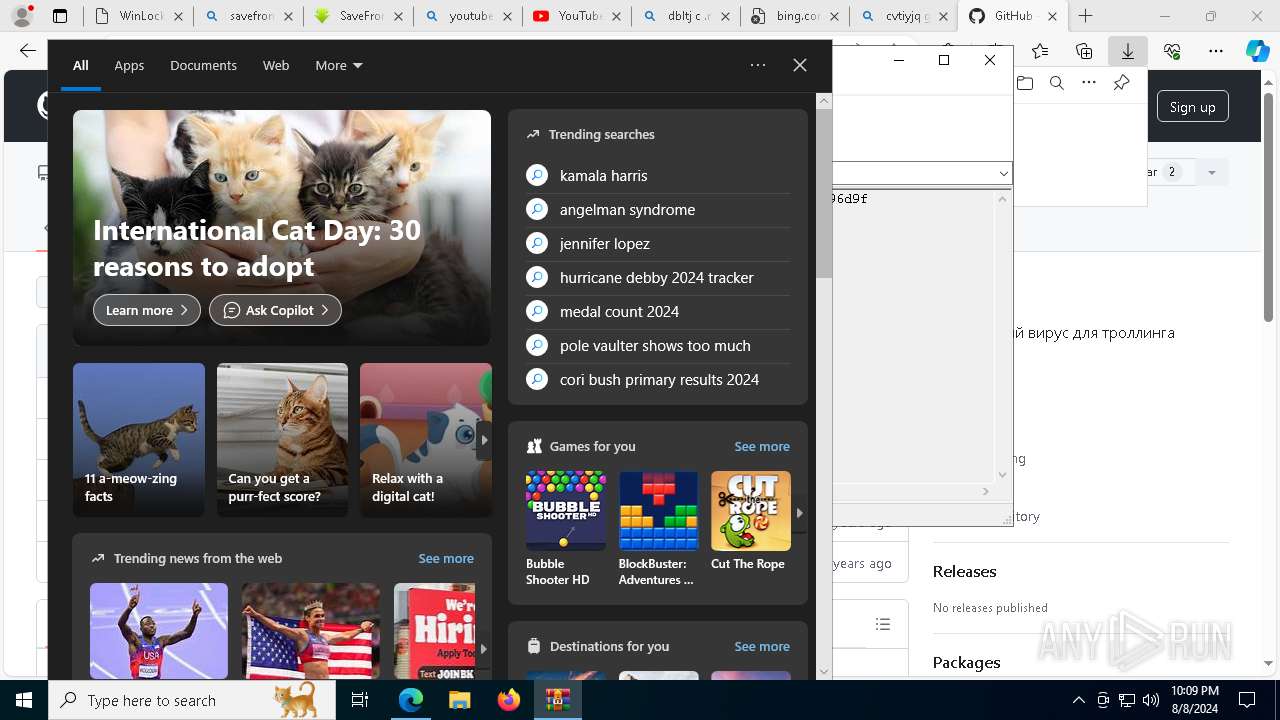
Task: Open Task View on the taskbar
Action: pos(360,700)
